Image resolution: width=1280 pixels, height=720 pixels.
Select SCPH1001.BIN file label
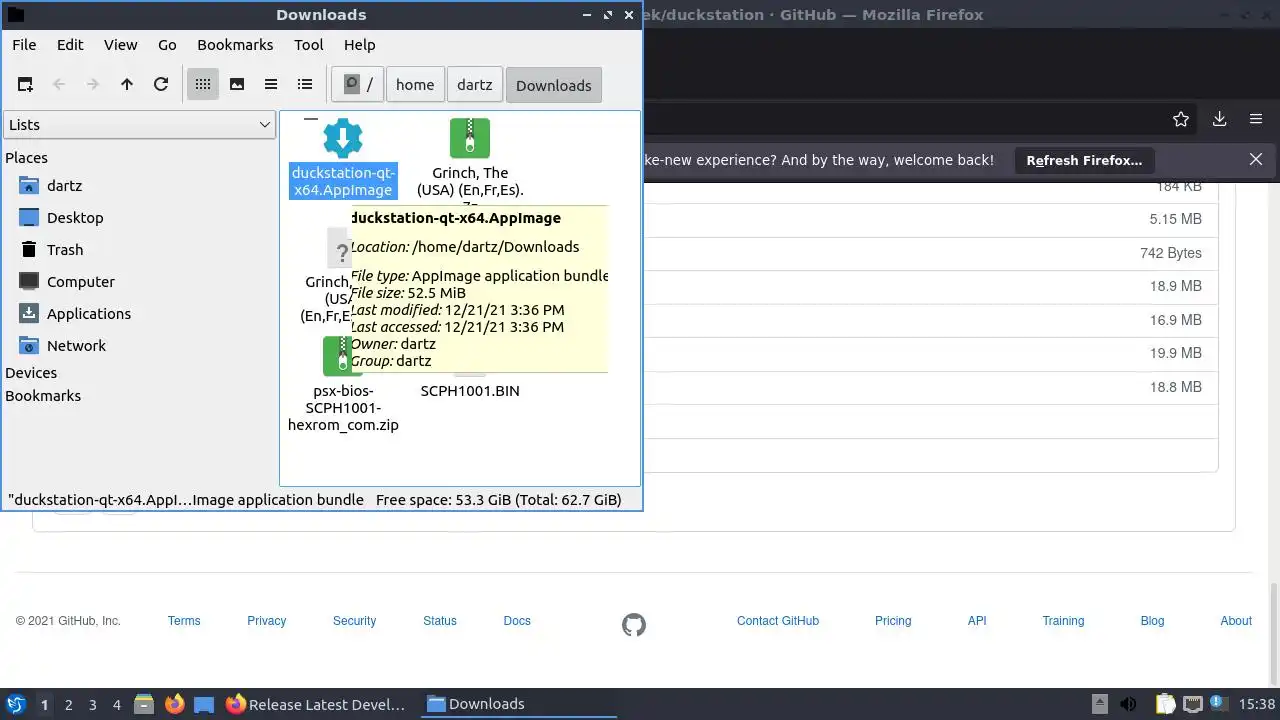(470, 391)
